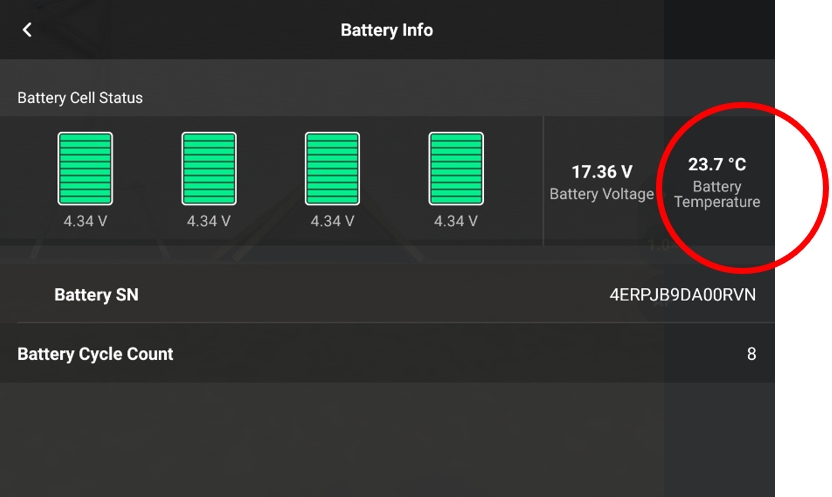Select the fourth battery cell icon
Image resolution: width=832 pixels, height=497 pixels.
pos(456,169)
